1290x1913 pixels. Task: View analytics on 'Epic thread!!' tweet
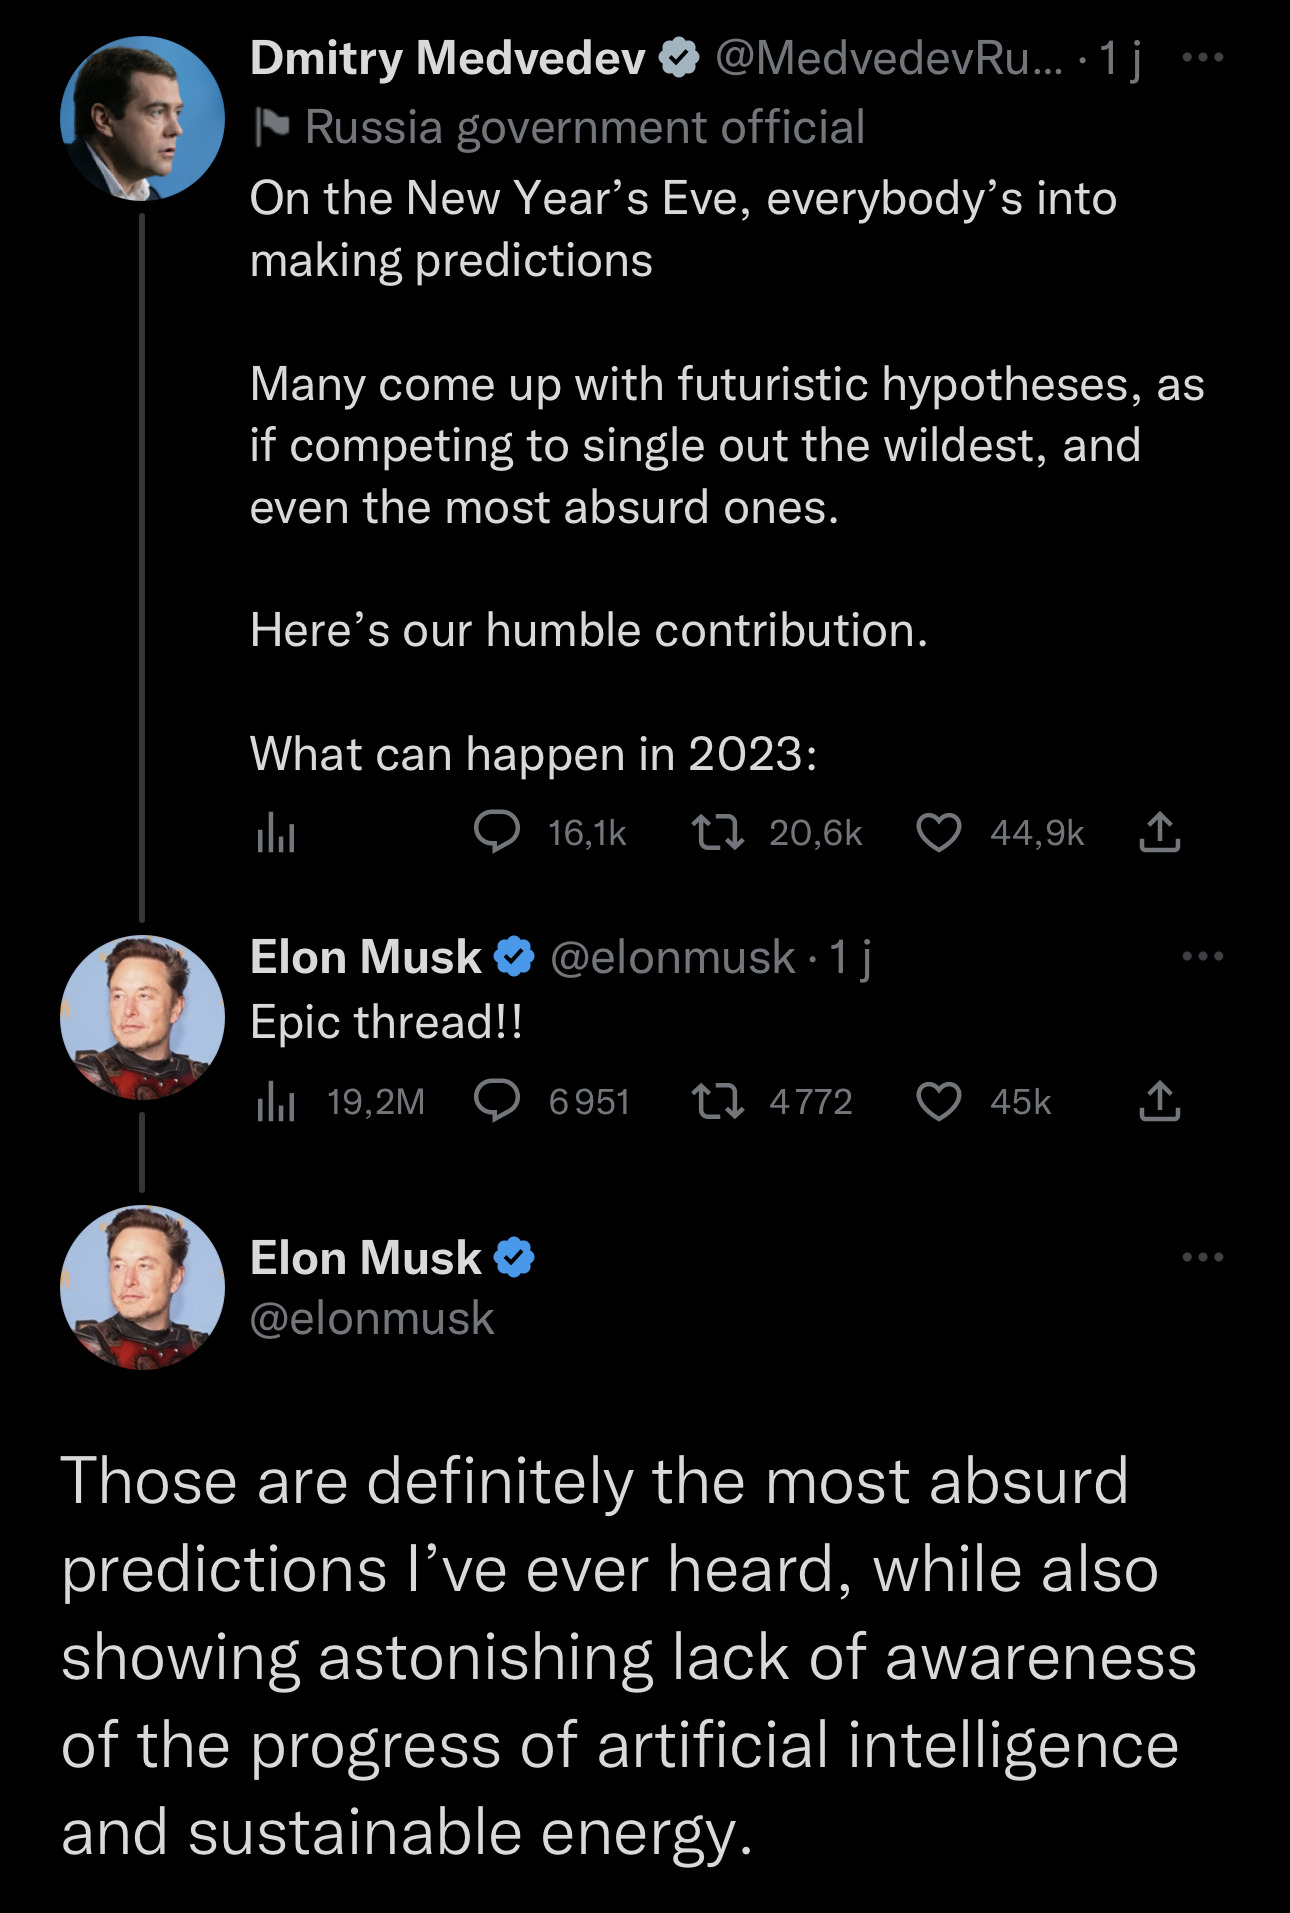(276, 1102)
